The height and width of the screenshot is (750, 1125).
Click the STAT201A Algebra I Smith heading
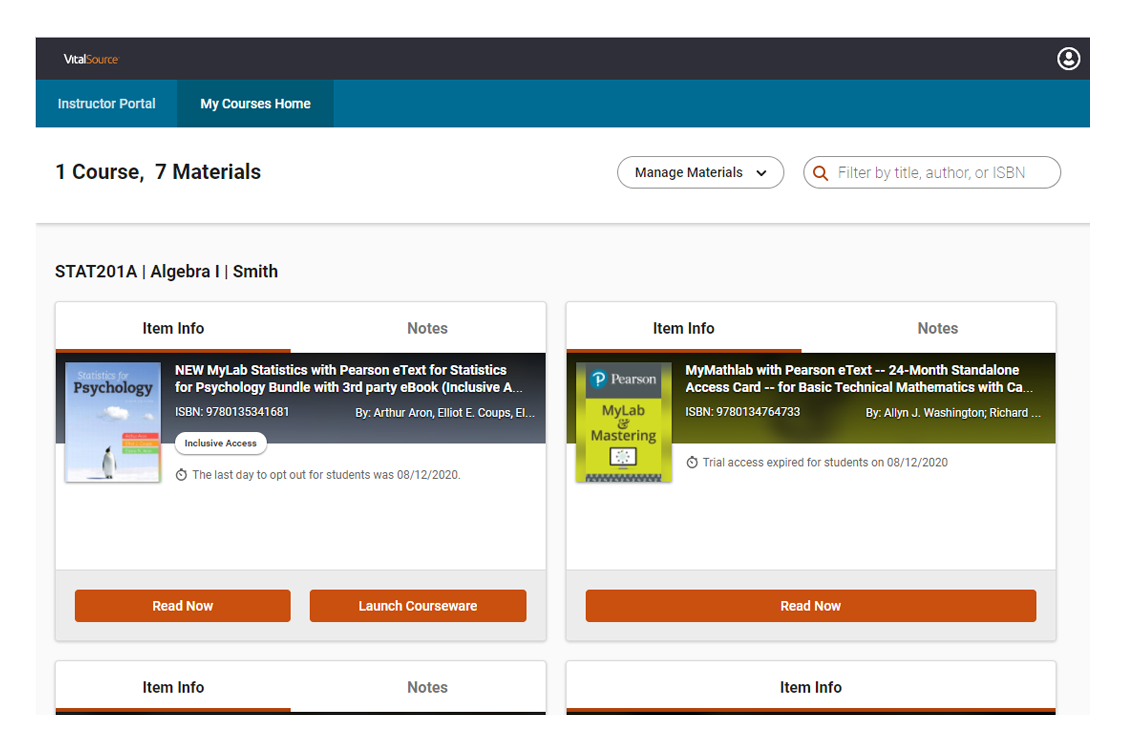point(166,271)
